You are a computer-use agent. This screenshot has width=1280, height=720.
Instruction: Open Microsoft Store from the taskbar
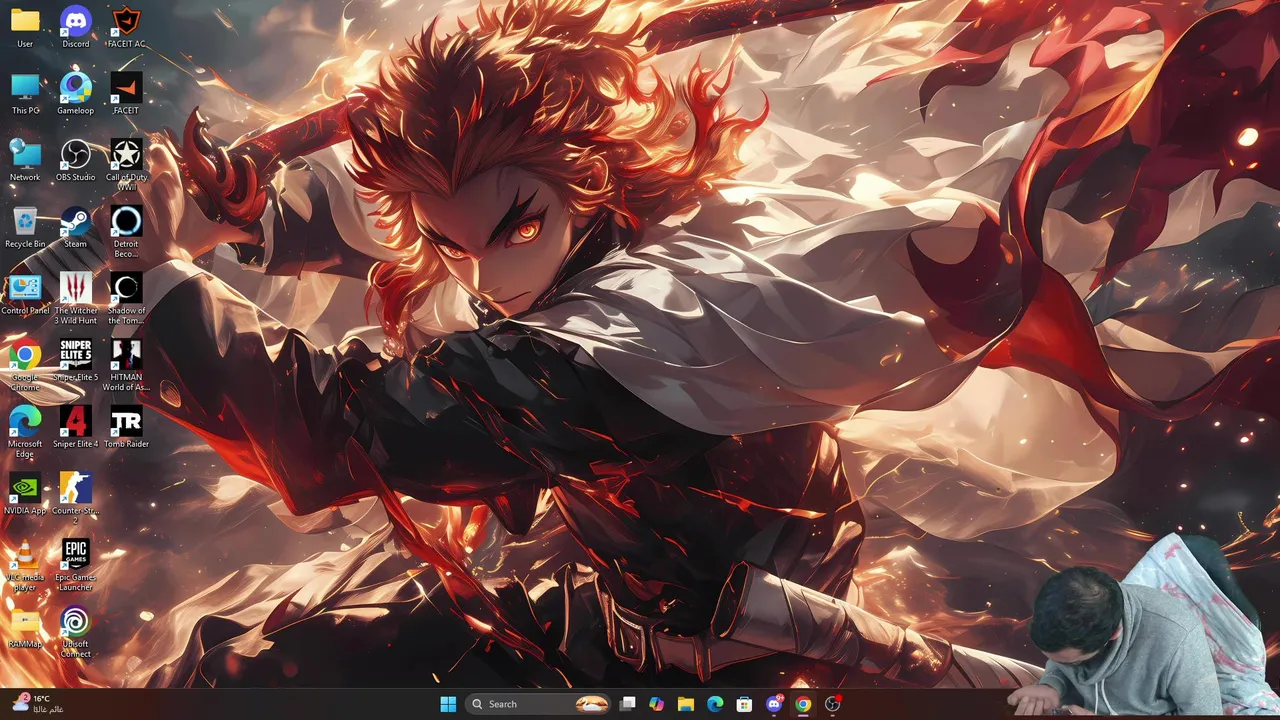tap(744, 704)
